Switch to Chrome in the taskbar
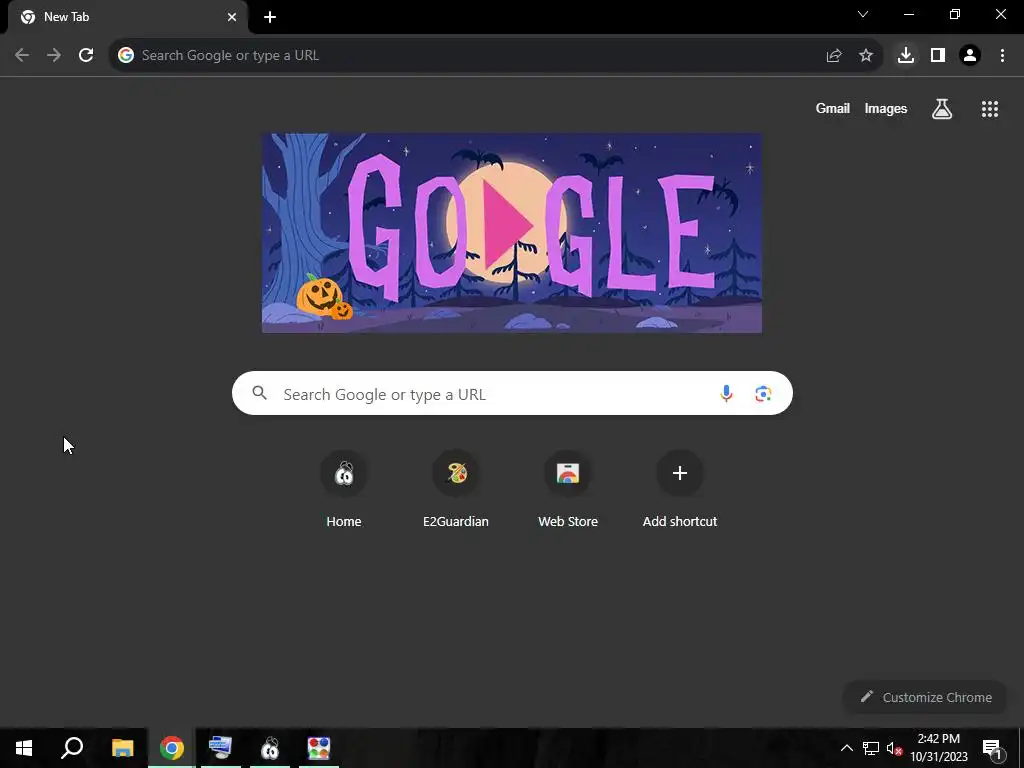This screenshot has width=1024, height=768. point(172,748)
